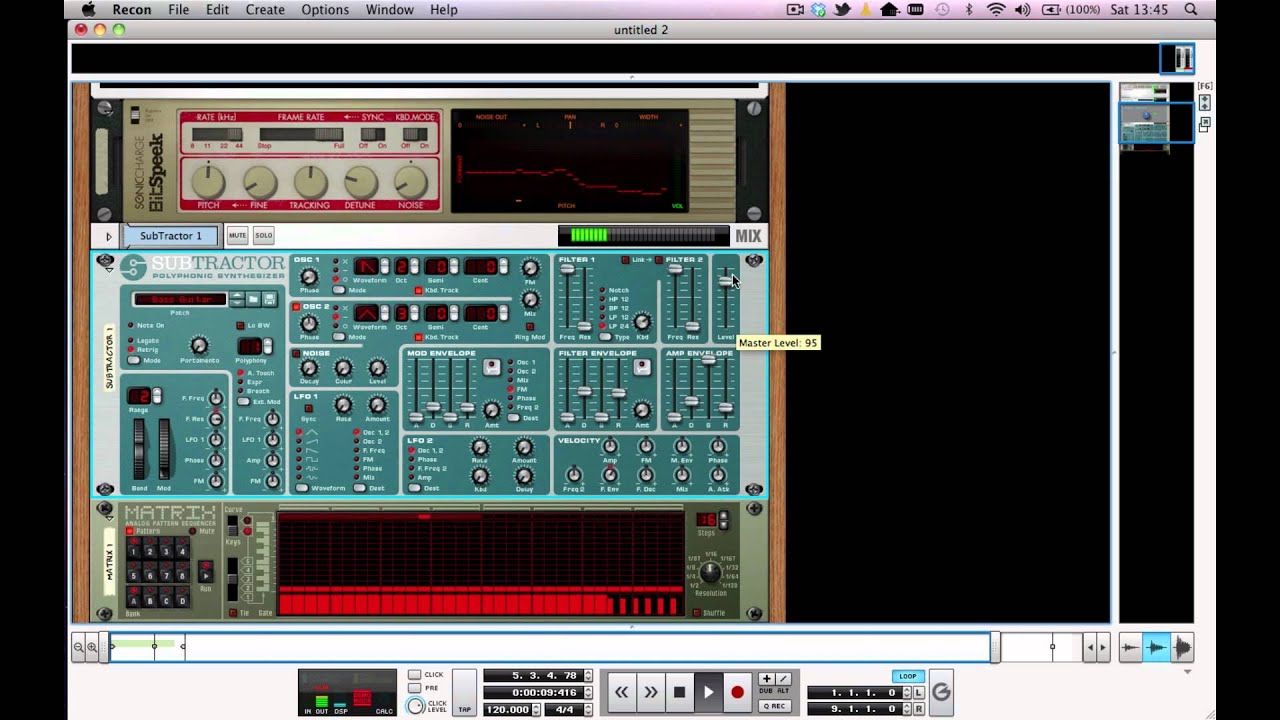The height and width of the screenshot is (720, 1280).
Task: Change the Matrix Steps count arrows
Action: pos(723,520)
